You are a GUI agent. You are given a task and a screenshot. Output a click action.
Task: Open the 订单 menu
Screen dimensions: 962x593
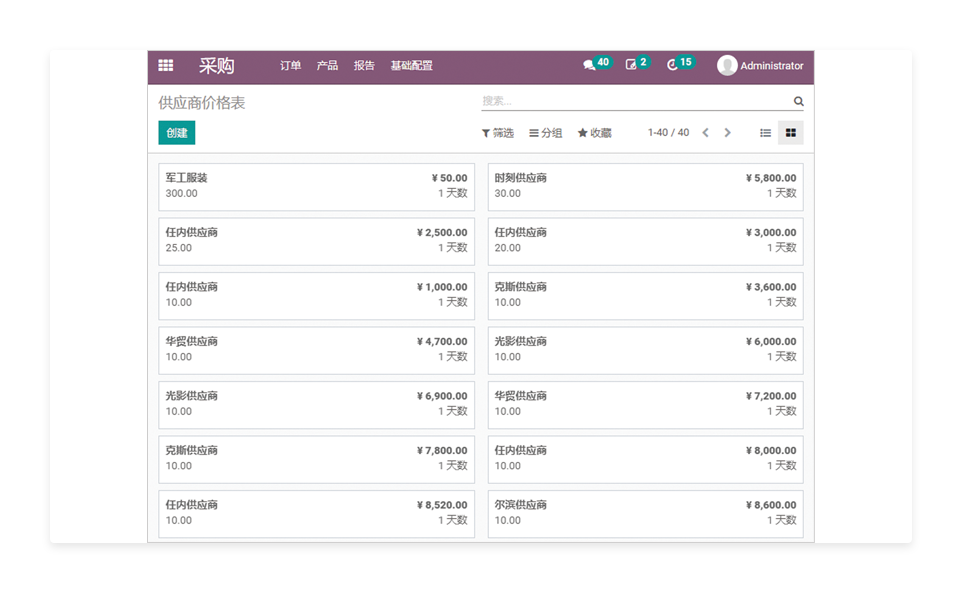coord(290,66)
